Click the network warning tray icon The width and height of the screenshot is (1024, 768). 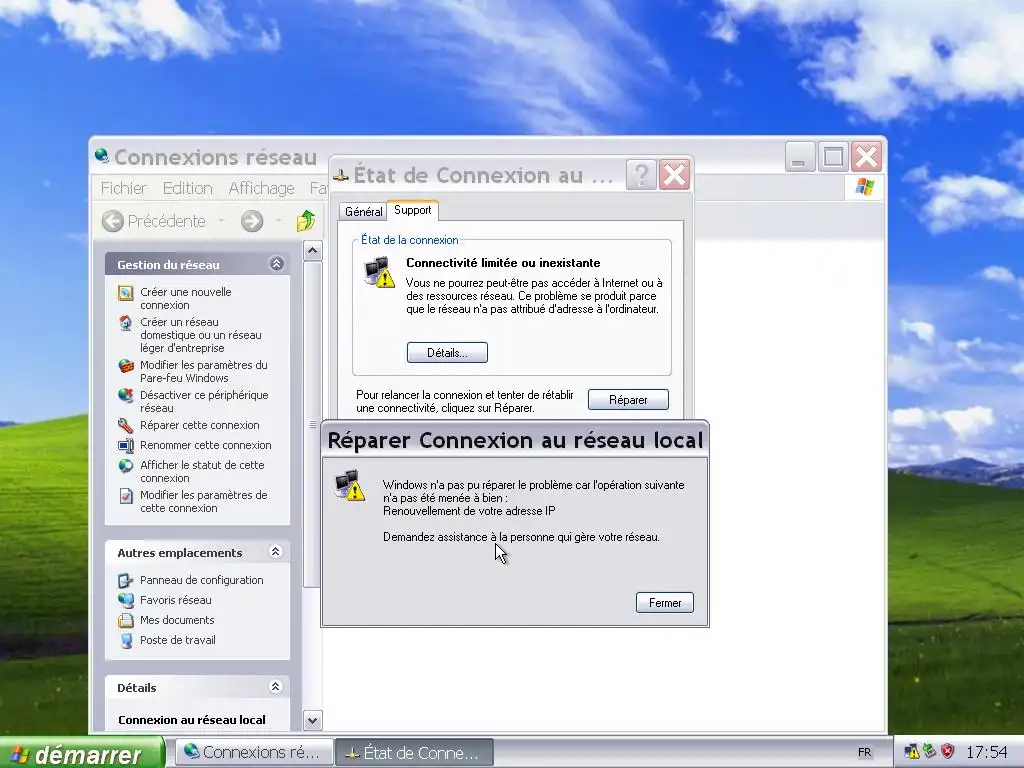(912, 752)
